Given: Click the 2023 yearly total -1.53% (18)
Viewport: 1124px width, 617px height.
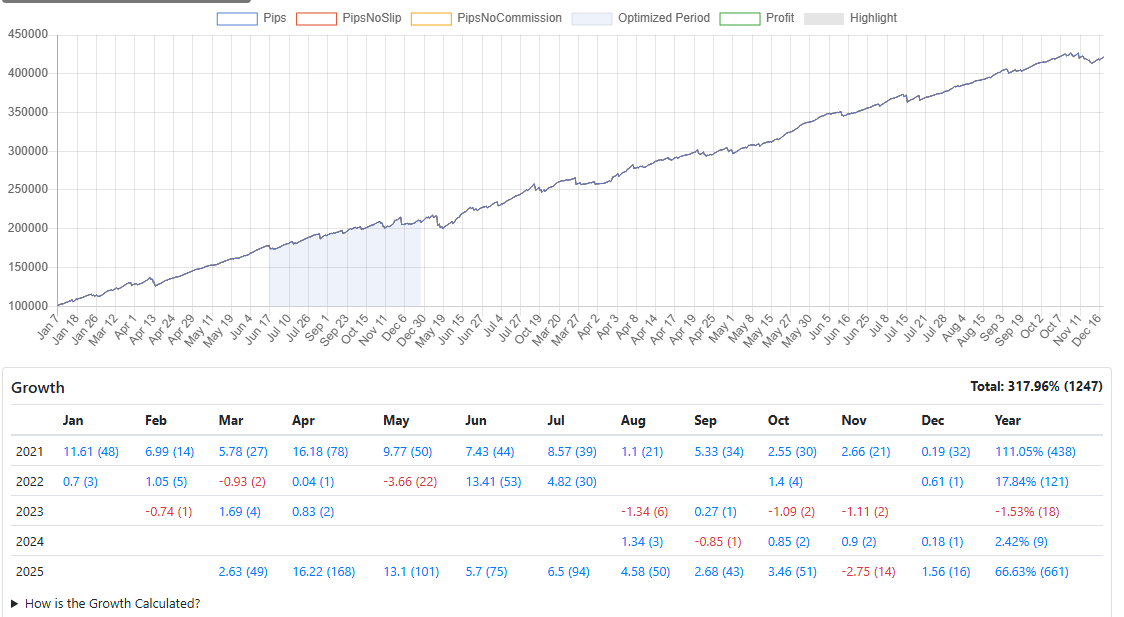Looking at the screenshot, I should tap(1027, 512).
